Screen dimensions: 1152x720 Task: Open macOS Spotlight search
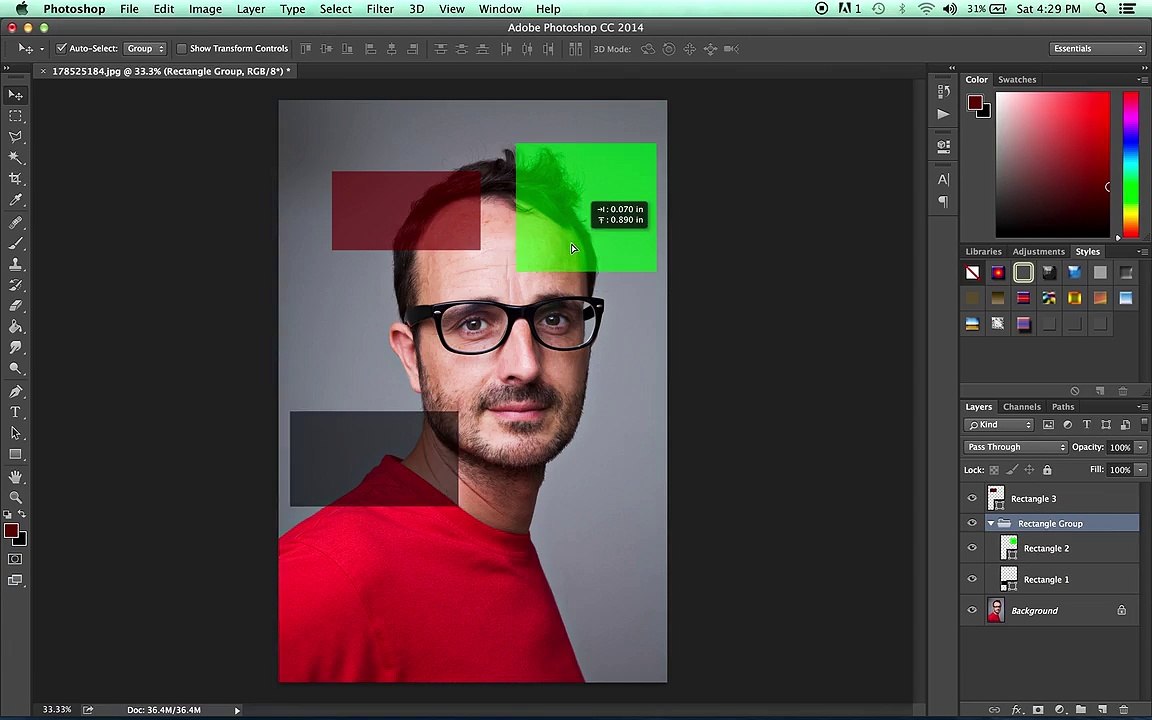pyautogui.click(x=1101, y=9)
